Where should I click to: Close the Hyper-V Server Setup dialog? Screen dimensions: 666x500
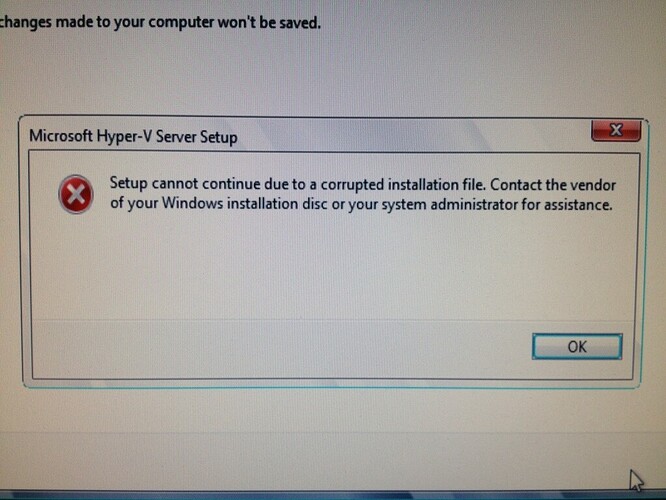coord(616,130)
